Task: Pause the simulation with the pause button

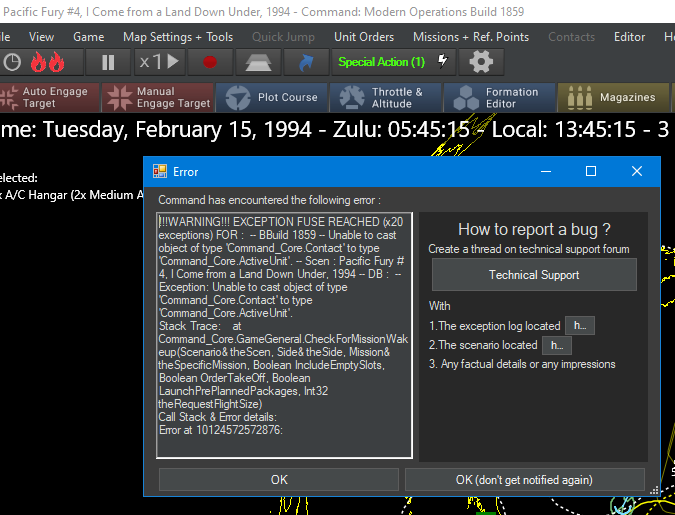Action: click(x=108, y=62)
